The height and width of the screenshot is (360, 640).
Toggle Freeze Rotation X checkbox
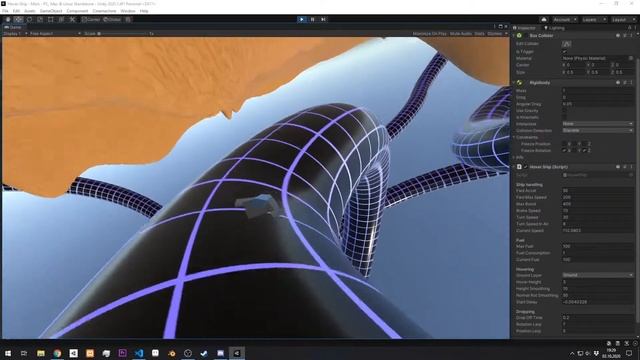click(564, 151)
